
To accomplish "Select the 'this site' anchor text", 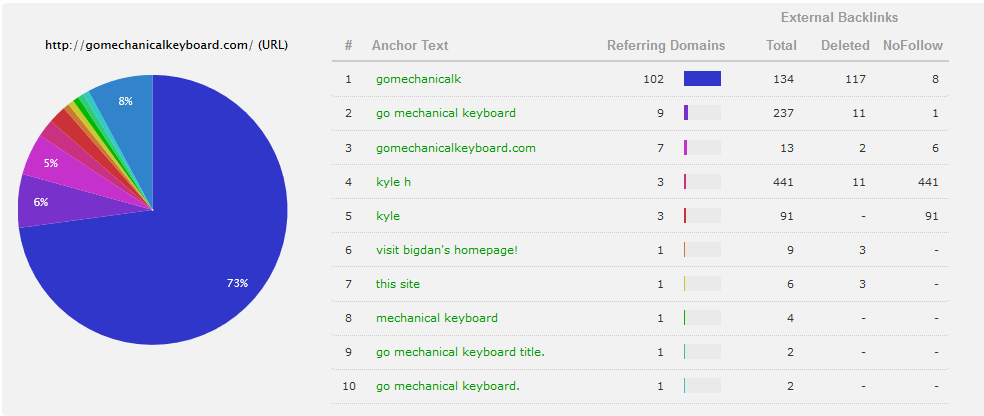I will [x=398, y=284].
